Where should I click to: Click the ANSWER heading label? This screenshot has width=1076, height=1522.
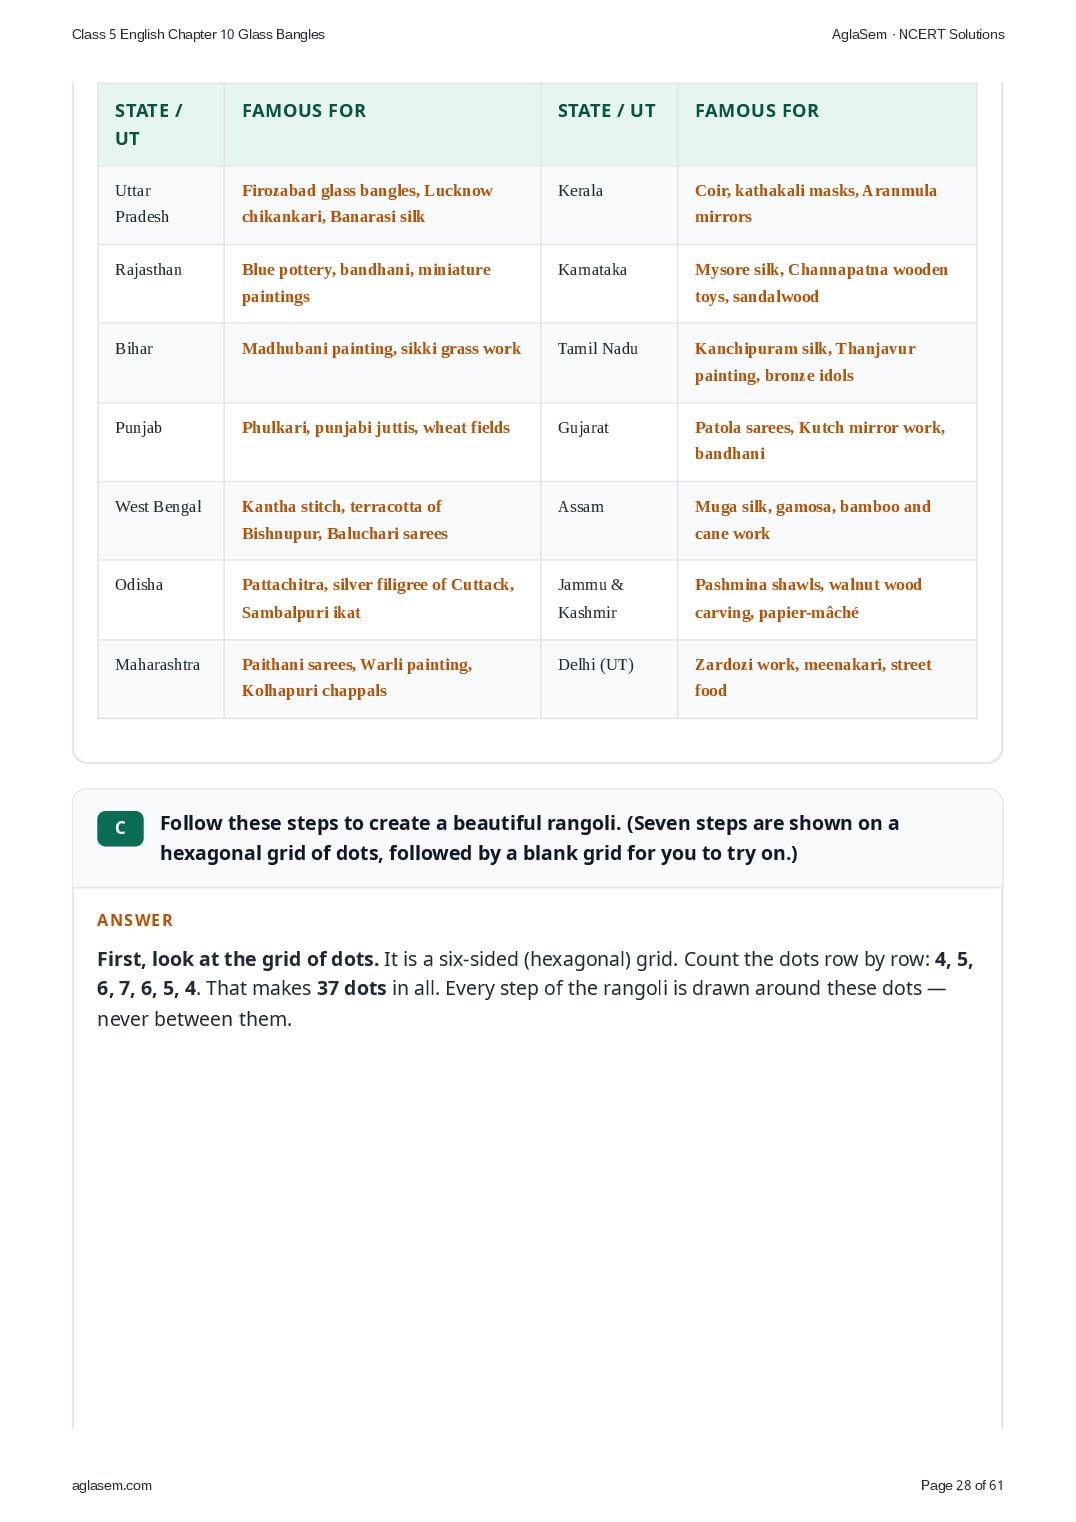click(x=135, y=920)
